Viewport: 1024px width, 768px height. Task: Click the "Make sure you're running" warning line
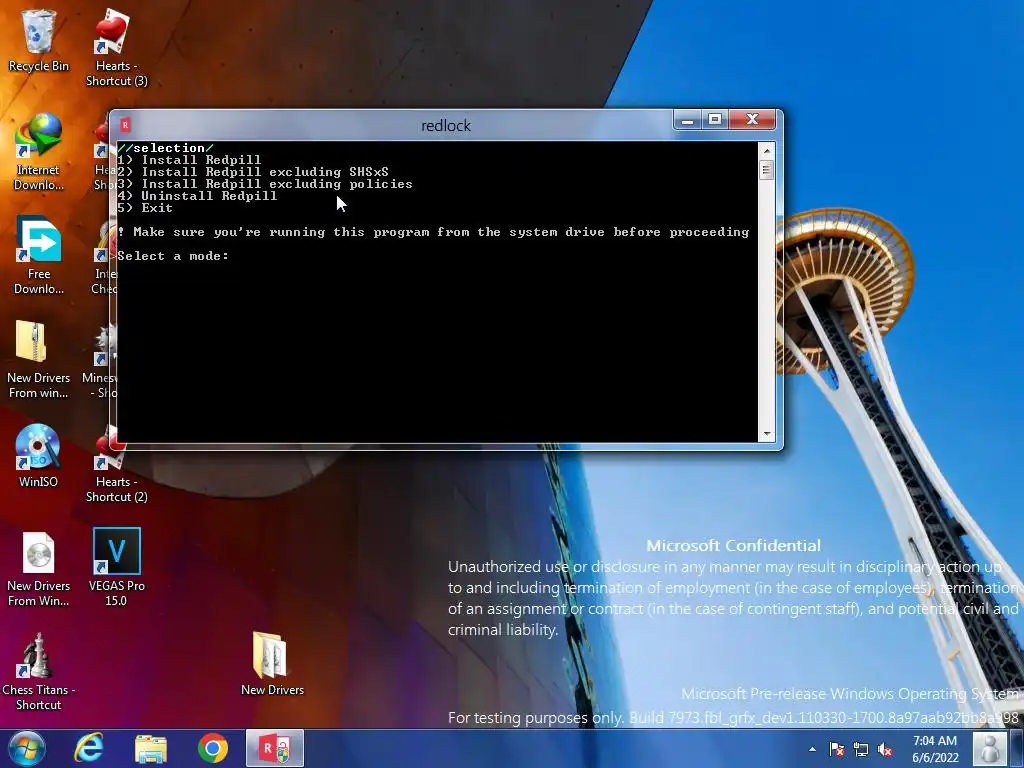coord(434,232)
